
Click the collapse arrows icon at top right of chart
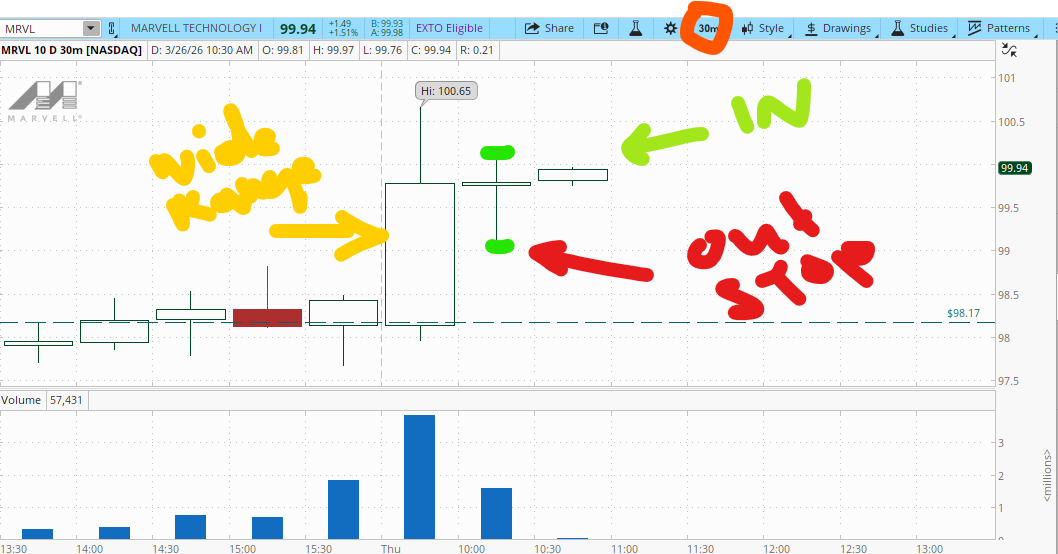pos(1009,49)
